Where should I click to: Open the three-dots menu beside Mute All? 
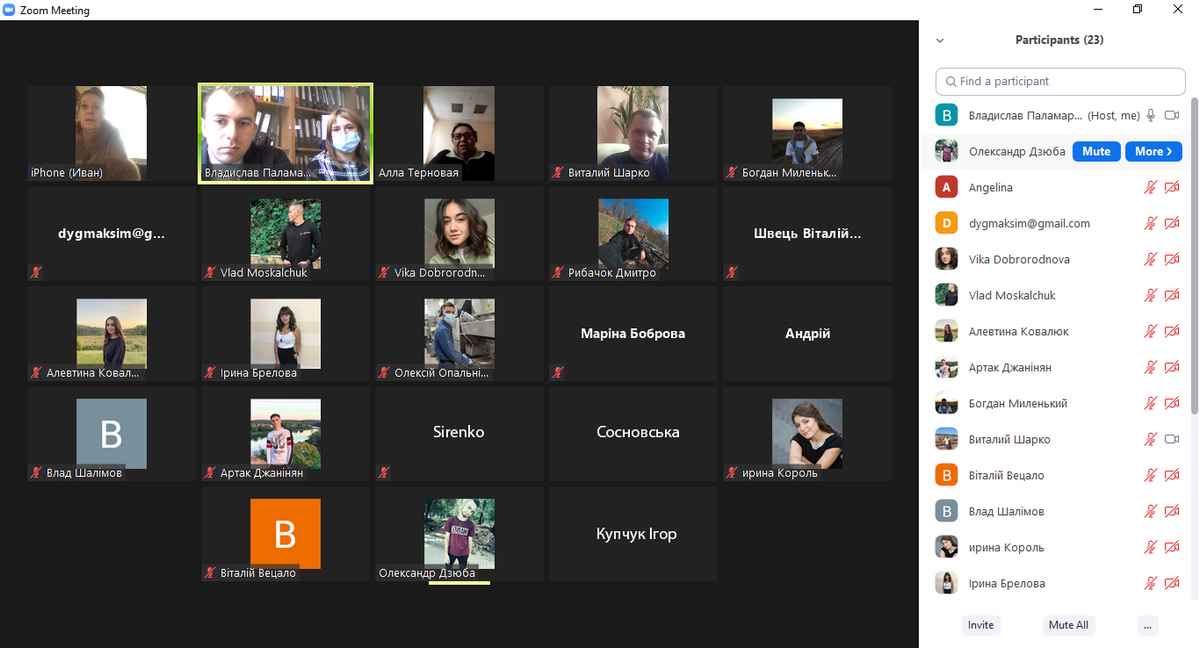(1147, 625)
